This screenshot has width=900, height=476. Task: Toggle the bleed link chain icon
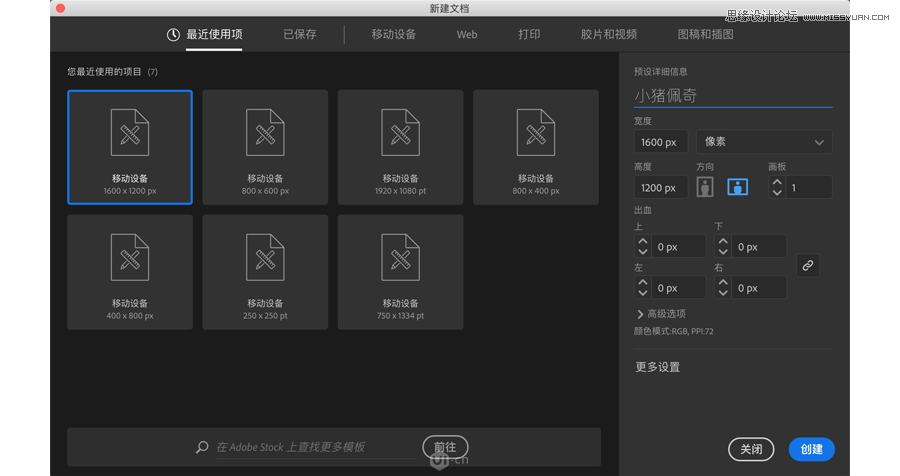click(x=808, y=266)
